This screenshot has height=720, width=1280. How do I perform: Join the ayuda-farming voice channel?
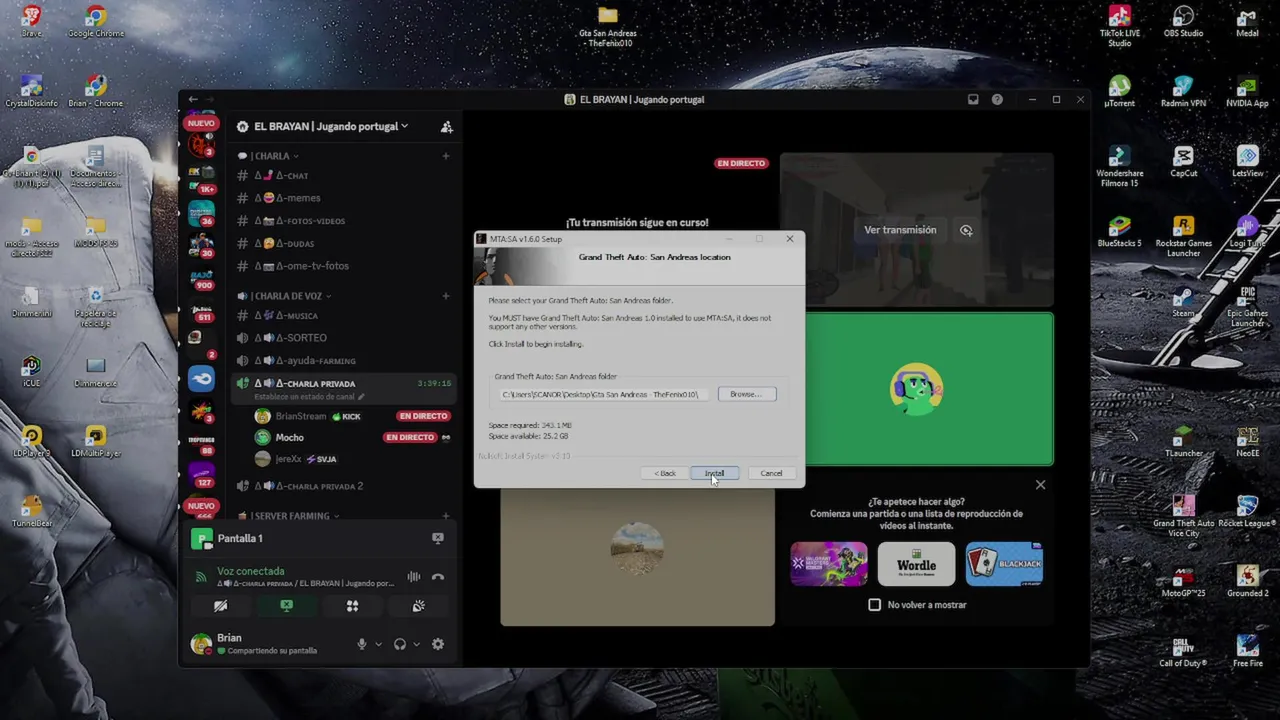343,360
